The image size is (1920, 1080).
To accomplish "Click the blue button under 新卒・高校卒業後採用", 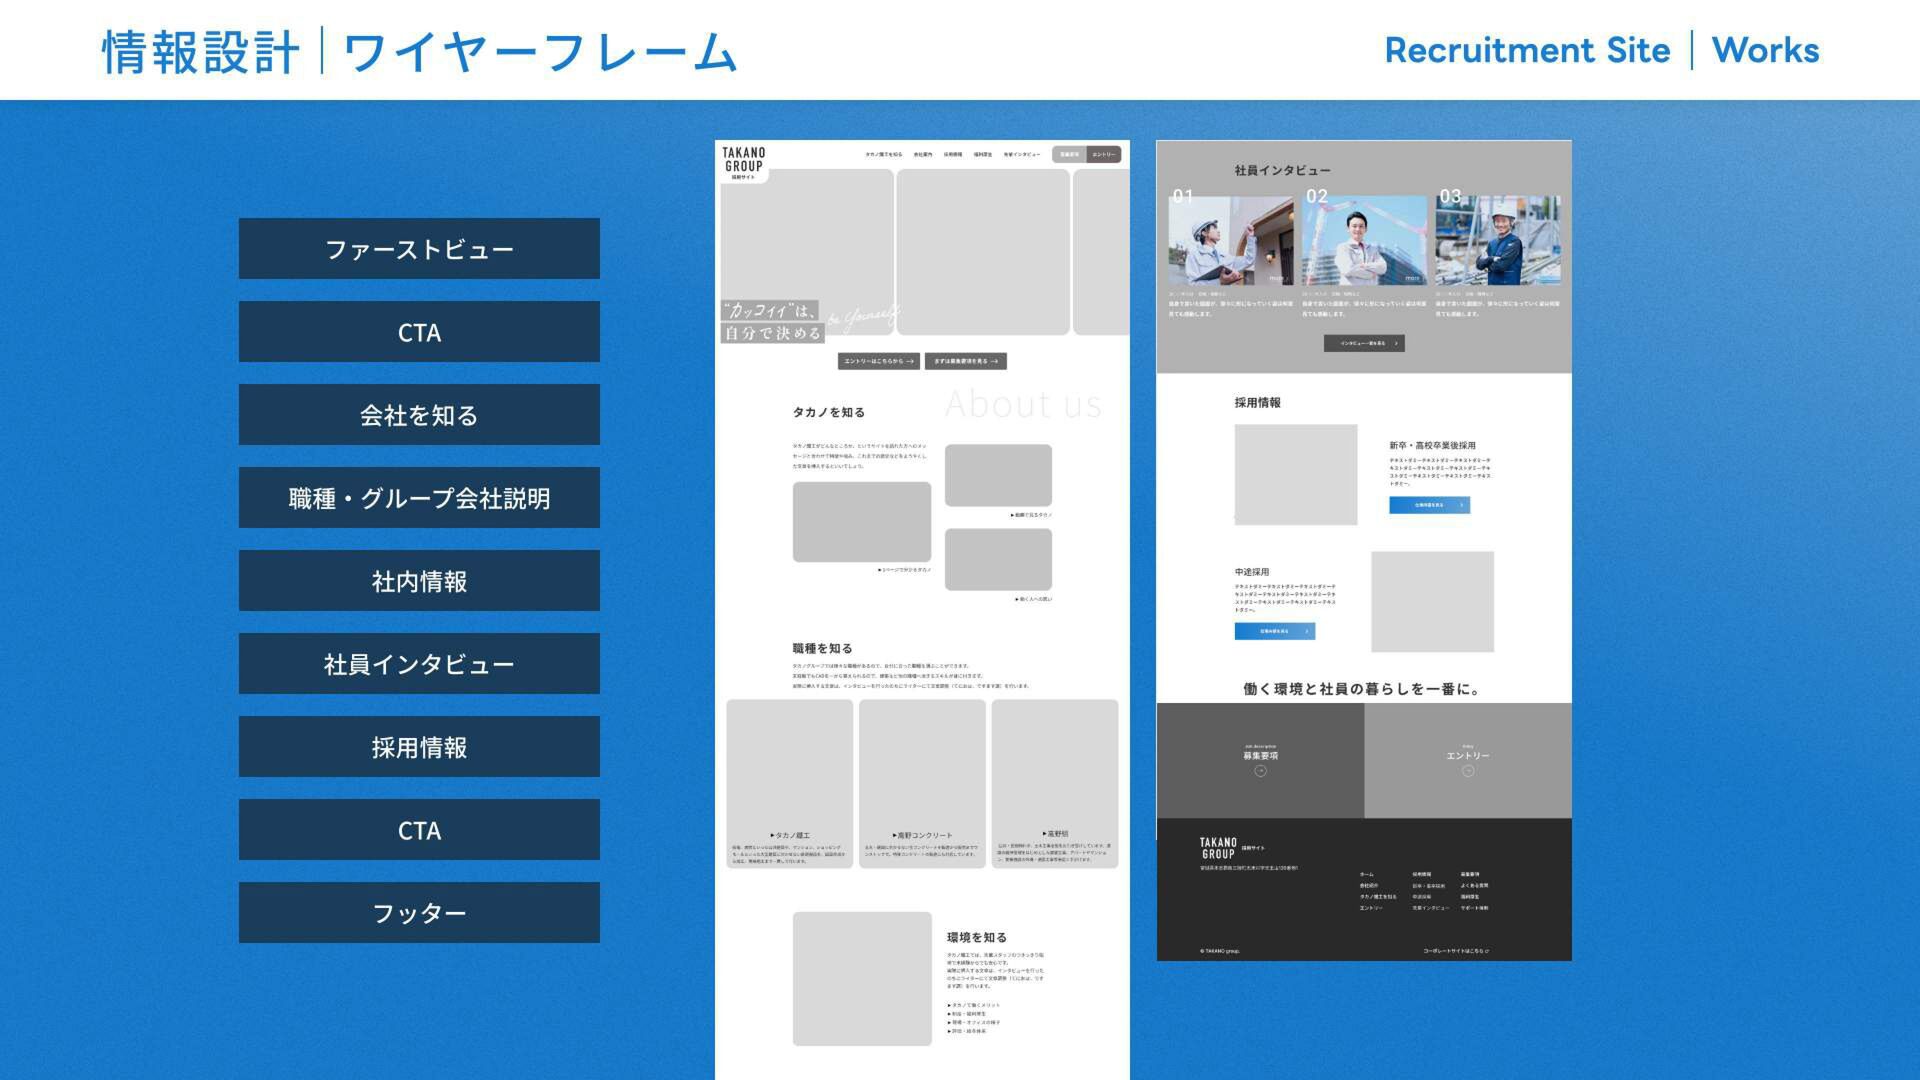I will pos(1429,505).
